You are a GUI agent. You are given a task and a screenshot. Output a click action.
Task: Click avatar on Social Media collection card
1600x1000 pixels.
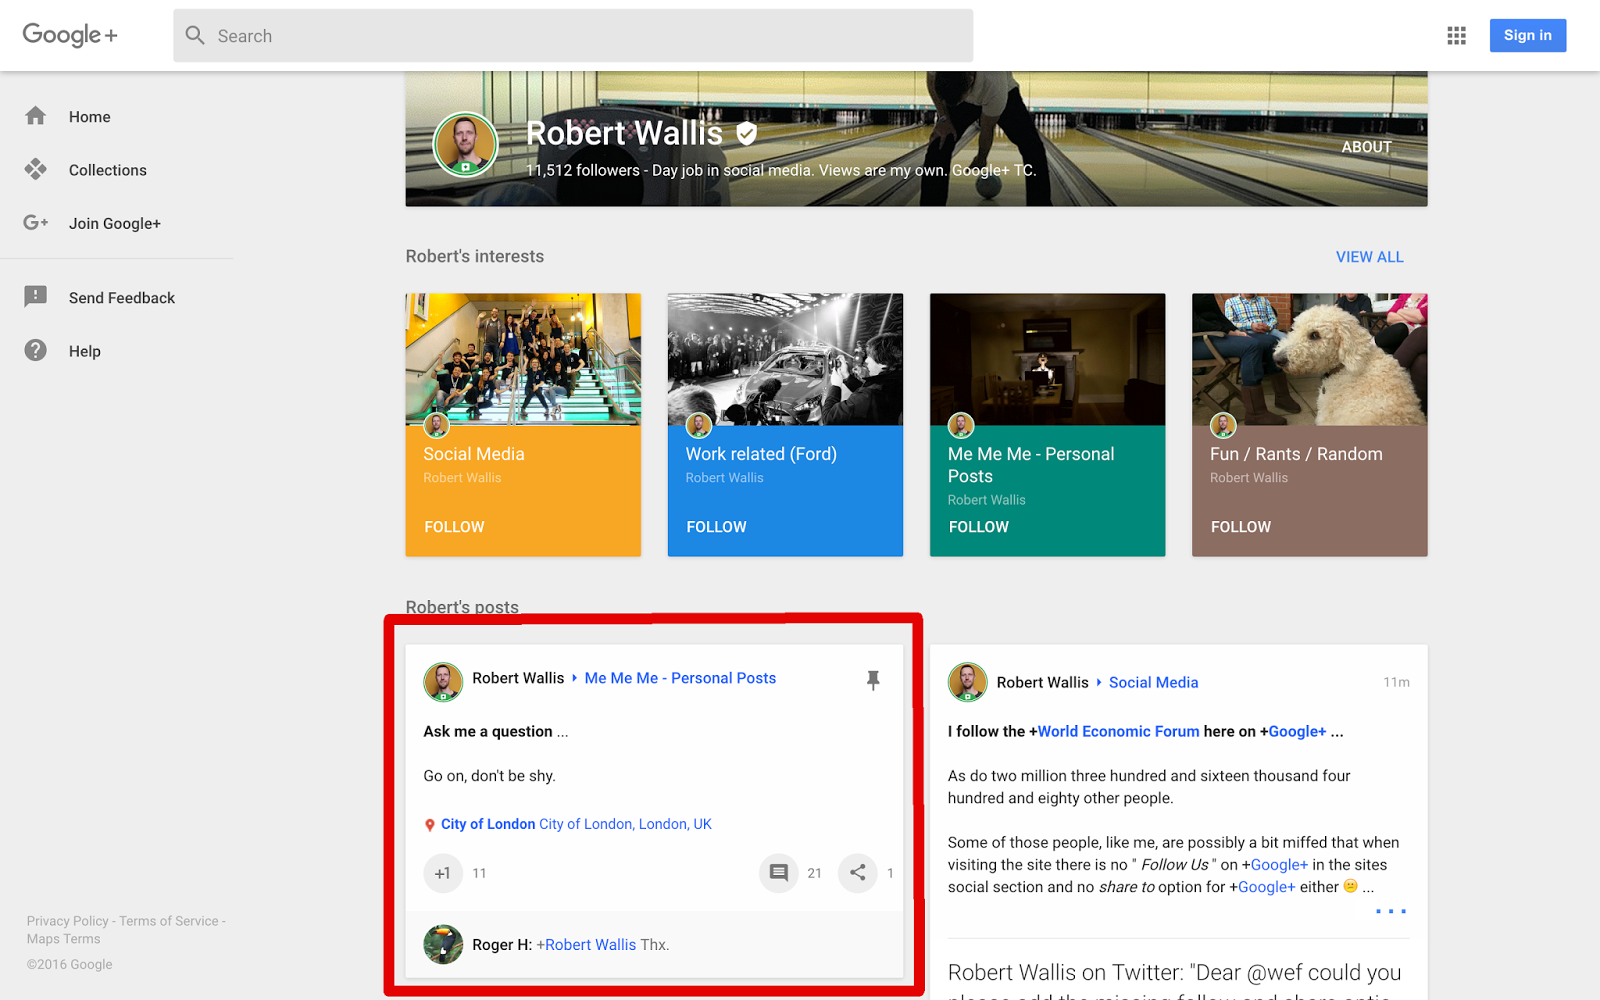pyautogui.click(x=437, y=425)
